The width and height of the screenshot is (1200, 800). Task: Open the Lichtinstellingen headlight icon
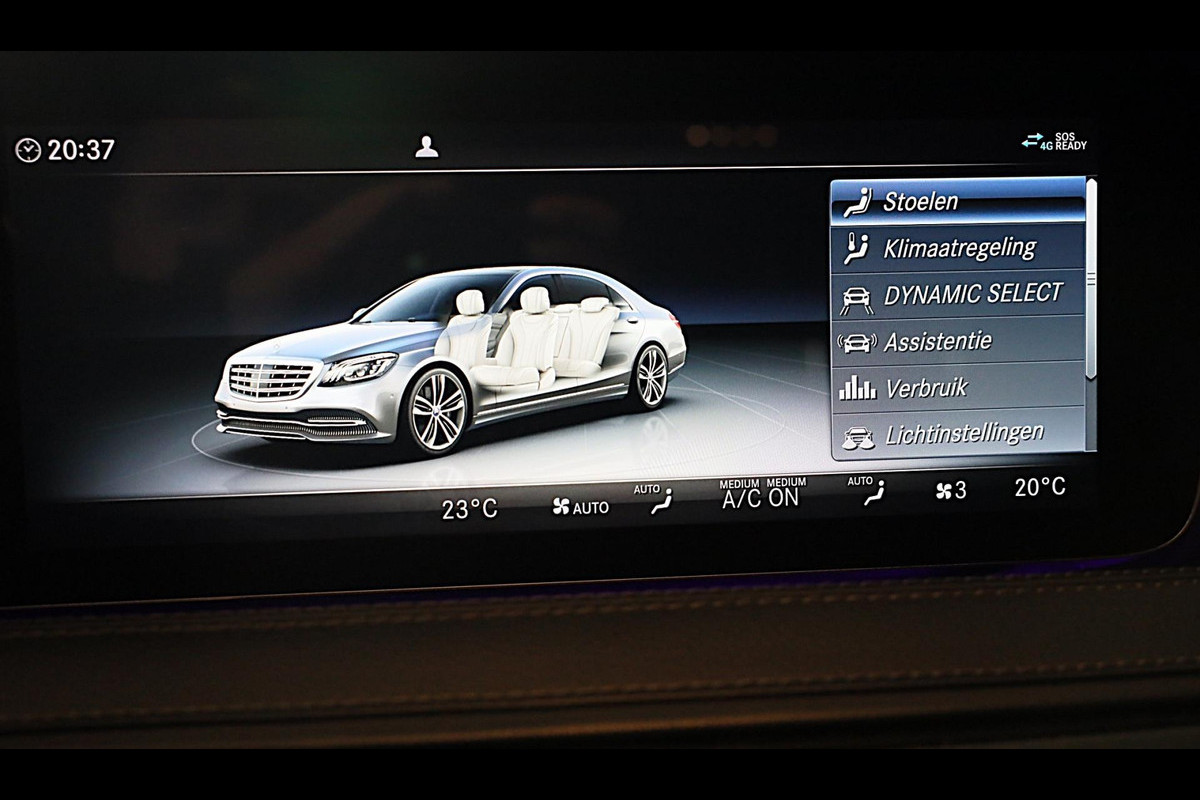857,436
